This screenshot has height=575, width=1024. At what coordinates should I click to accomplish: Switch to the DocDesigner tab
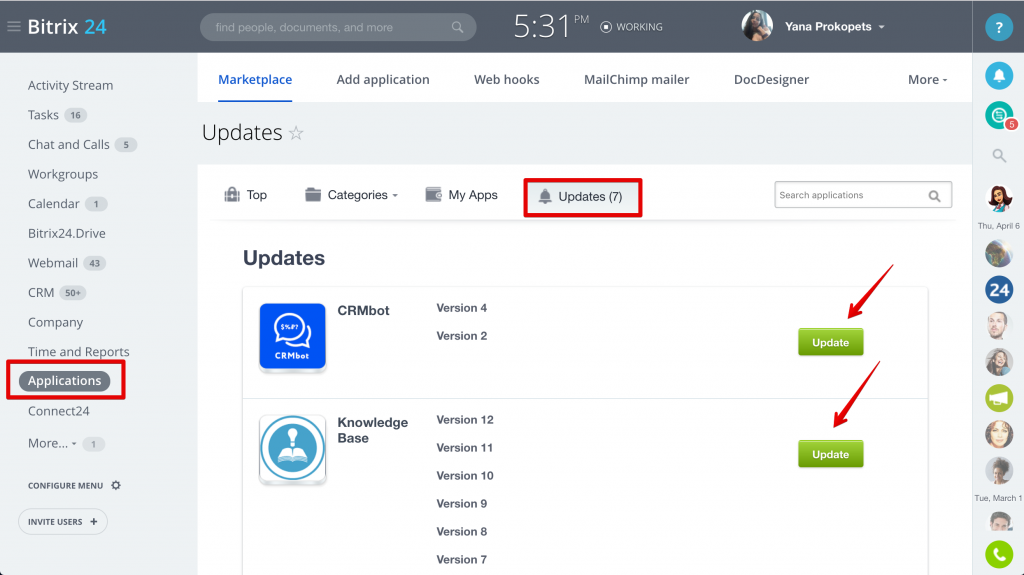pyautogui.click(x=771, y=80)
